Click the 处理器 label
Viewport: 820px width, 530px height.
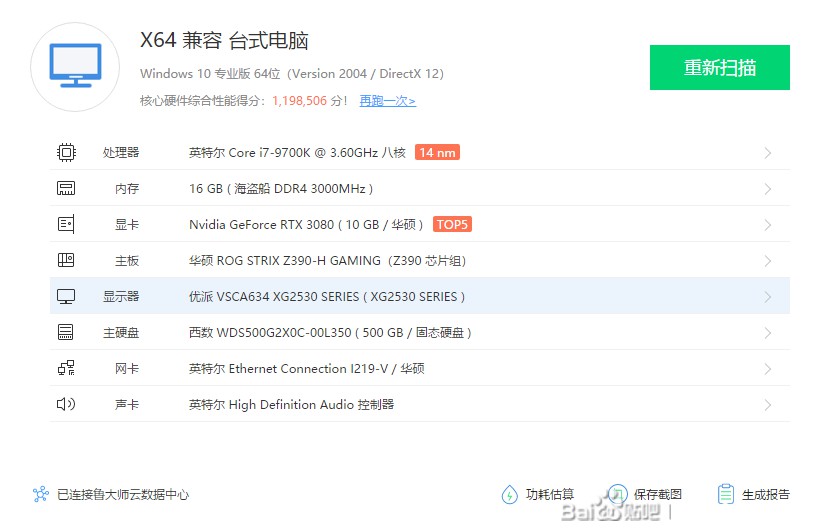pyautogui.click(x=121, y=153)
